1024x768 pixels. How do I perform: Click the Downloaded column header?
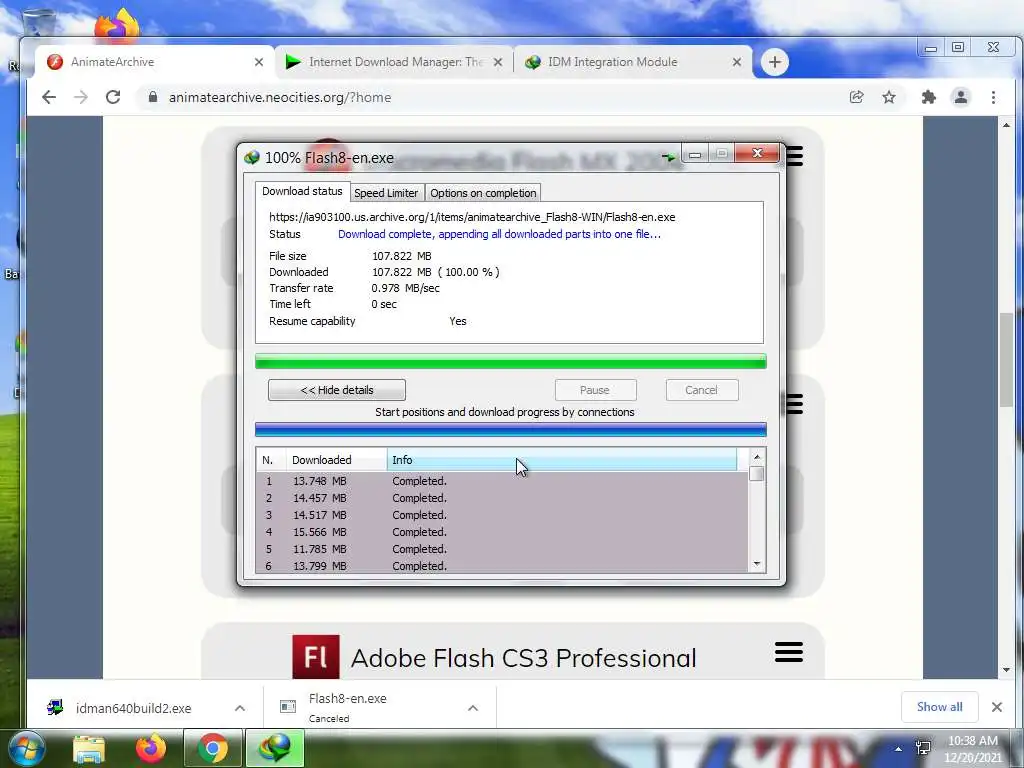336,460
